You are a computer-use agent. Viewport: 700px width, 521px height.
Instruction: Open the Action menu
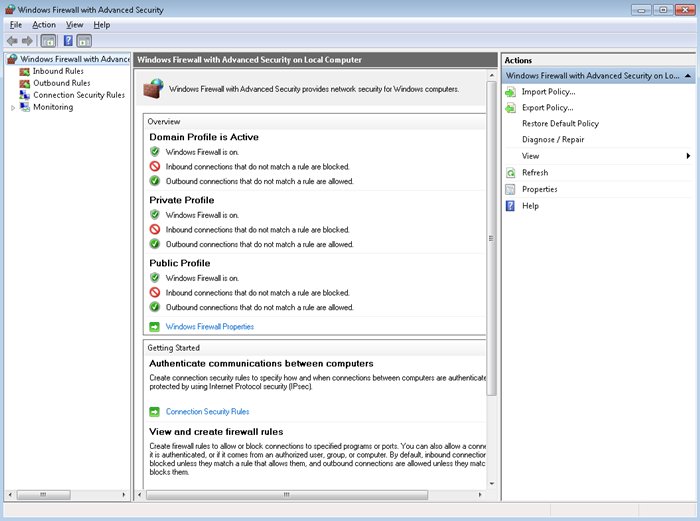click(44, 25)
